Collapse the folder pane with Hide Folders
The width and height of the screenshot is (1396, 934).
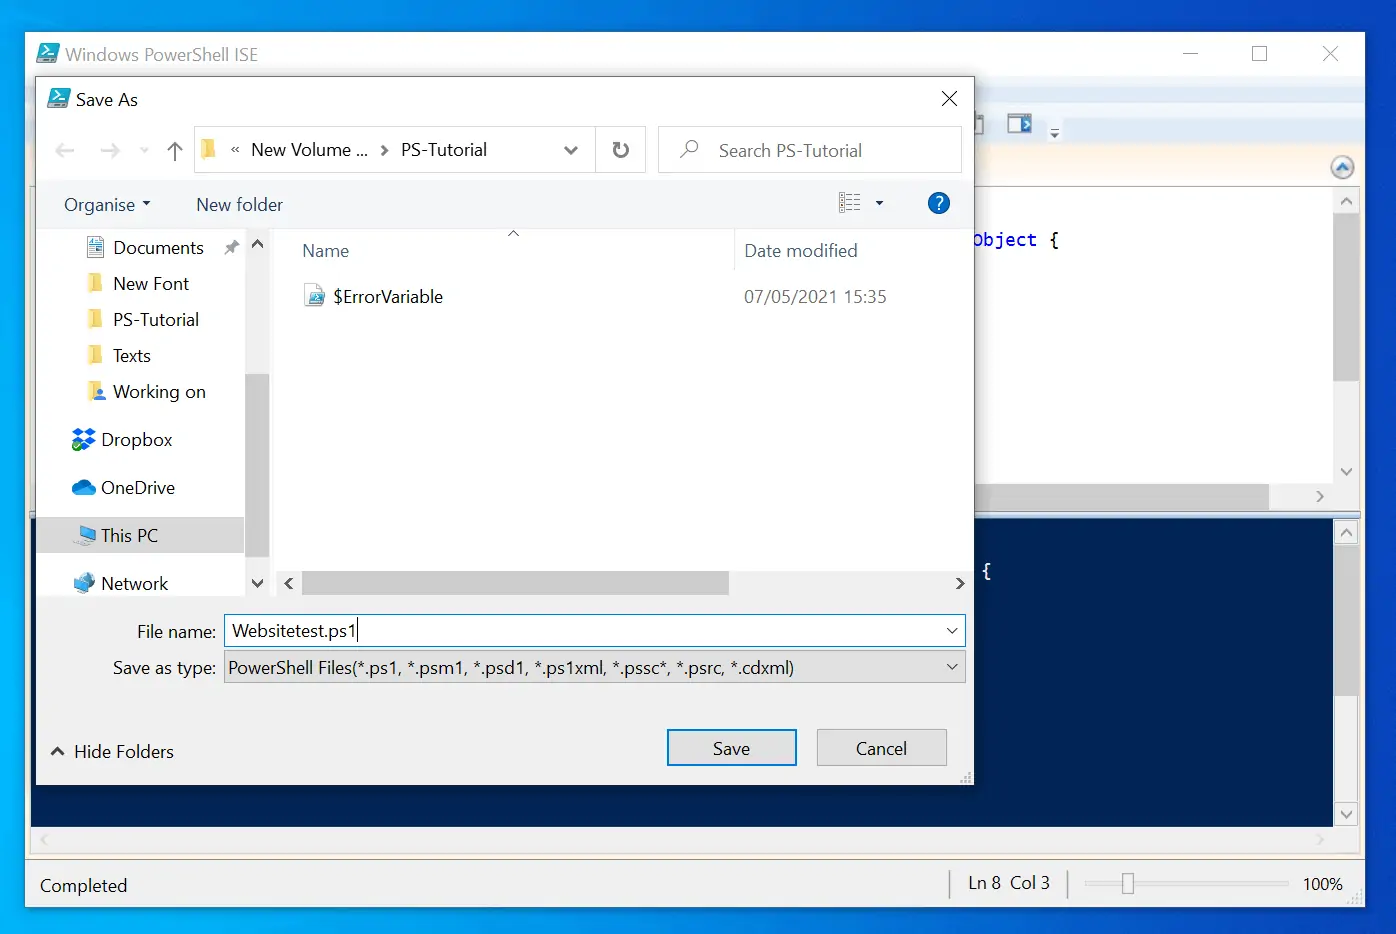pos(112,751)
